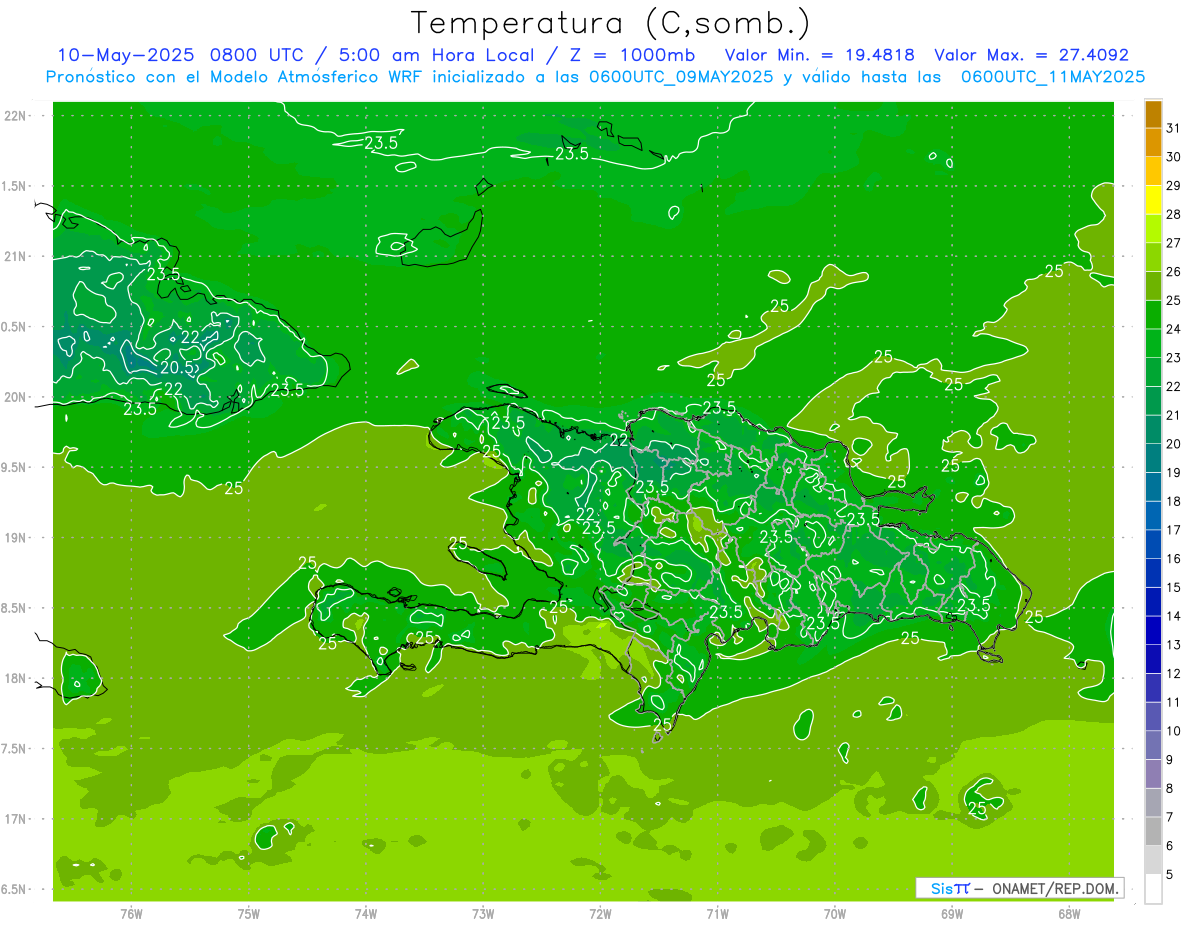The image size is (1200, 927).
Task: Pick the yellow swatch between 28 and 29
Action: 1154,200
